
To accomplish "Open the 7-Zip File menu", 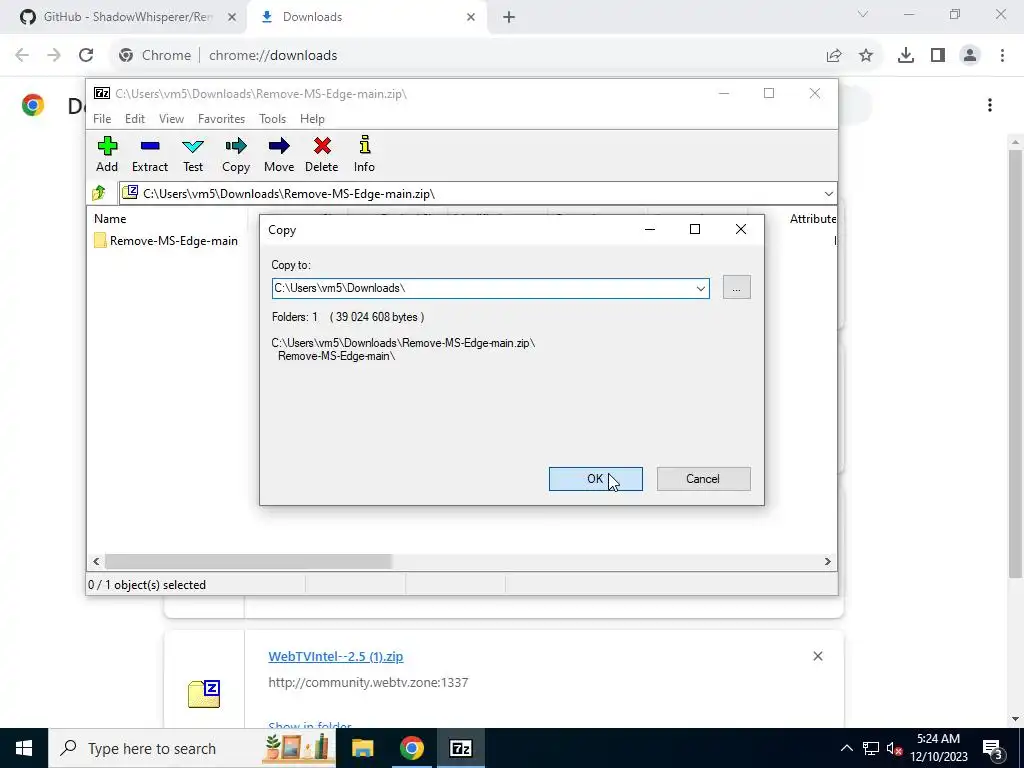I will point(102,119).
